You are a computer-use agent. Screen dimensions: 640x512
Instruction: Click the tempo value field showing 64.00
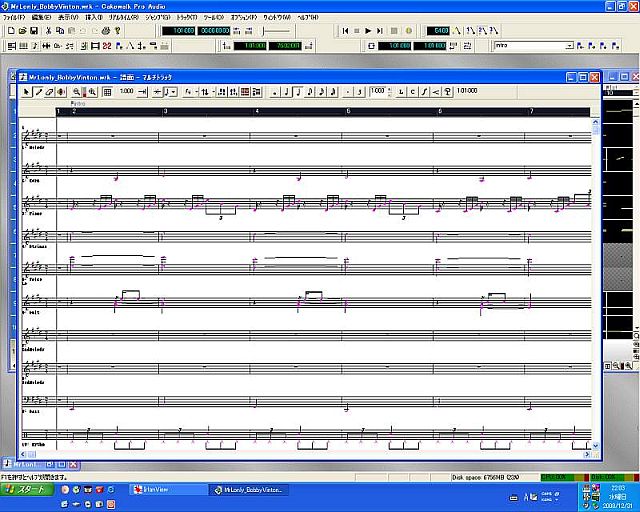438,31
